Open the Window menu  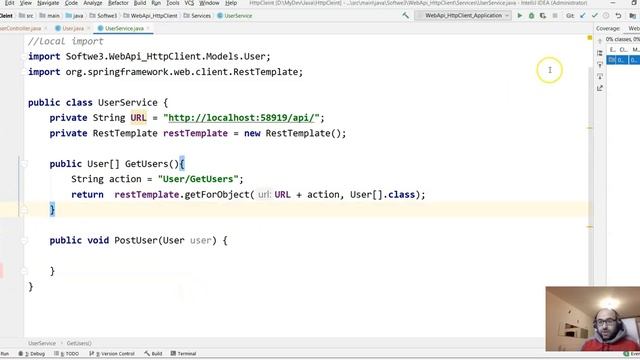[209, 3]
